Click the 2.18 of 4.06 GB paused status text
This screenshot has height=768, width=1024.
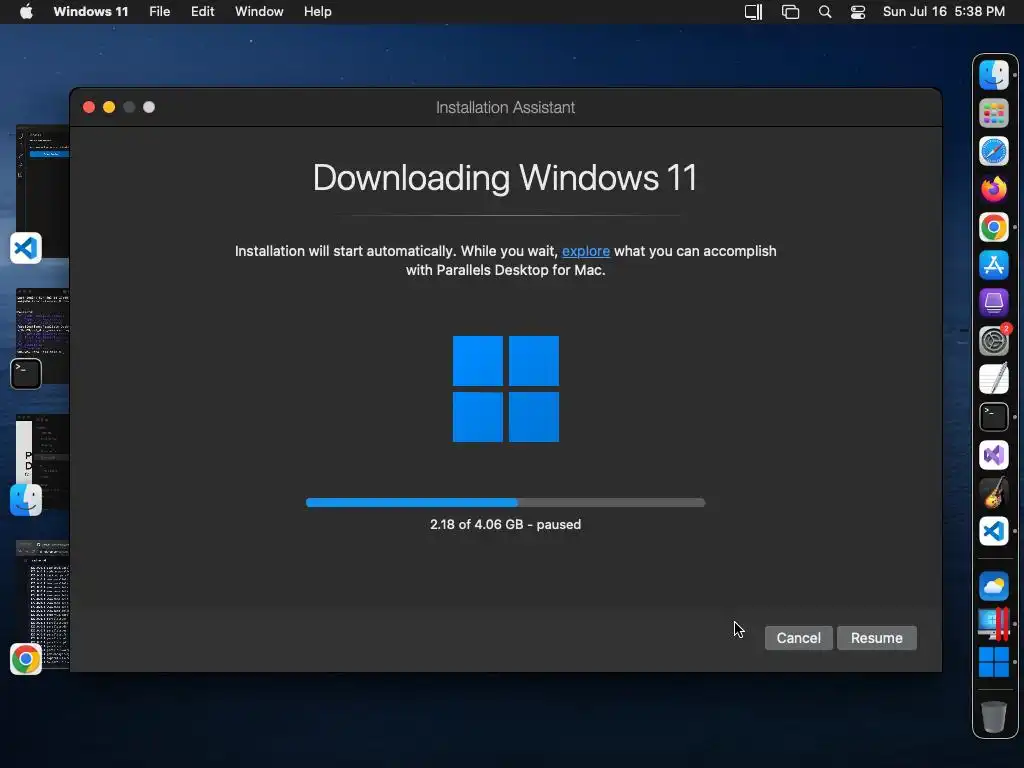pos(505,524)
